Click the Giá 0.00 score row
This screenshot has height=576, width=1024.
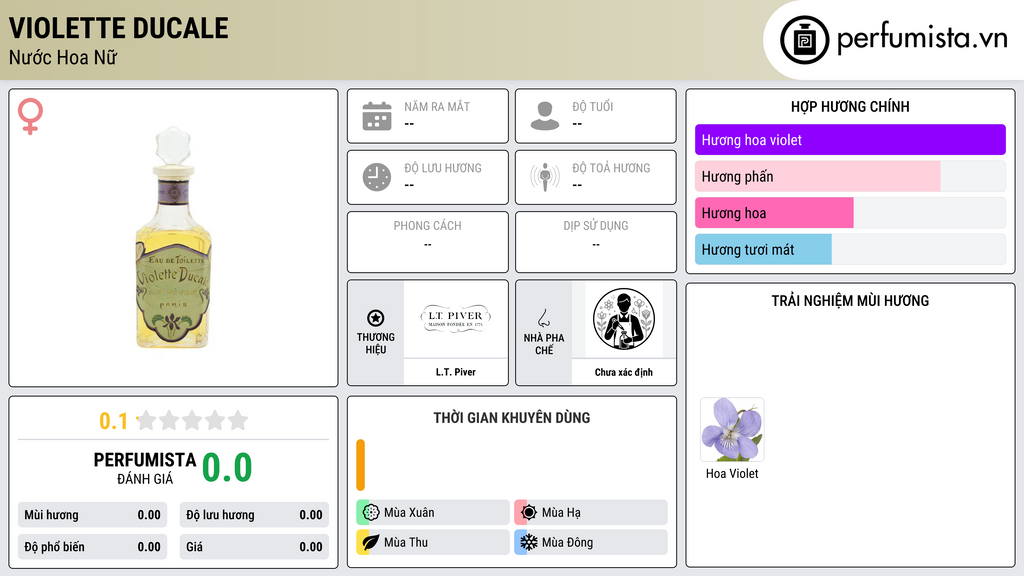[x=254, y=547]
